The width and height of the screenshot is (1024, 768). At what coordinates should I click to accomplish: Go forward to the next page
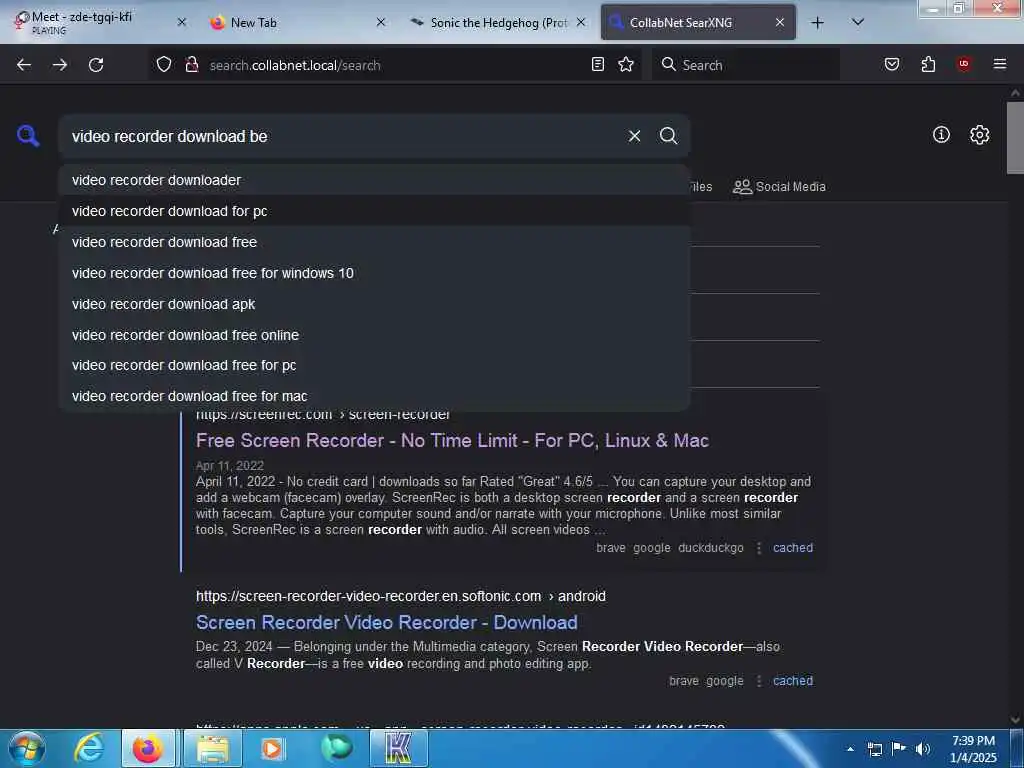coord(60,65)
